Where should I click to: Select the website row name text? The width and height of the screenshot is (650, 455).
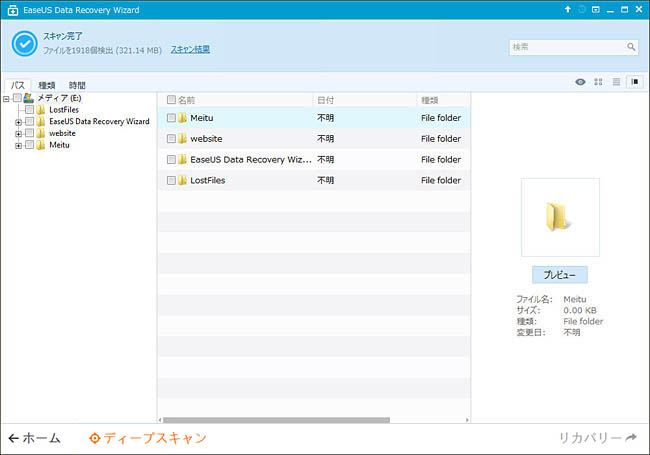point(206,139)
